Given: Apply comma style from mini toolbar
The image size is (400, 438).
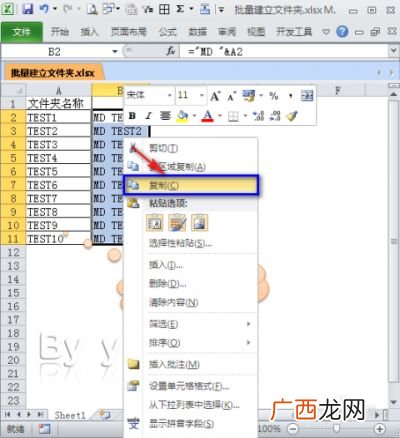Looking at the screenshot, I should (291, 96).
